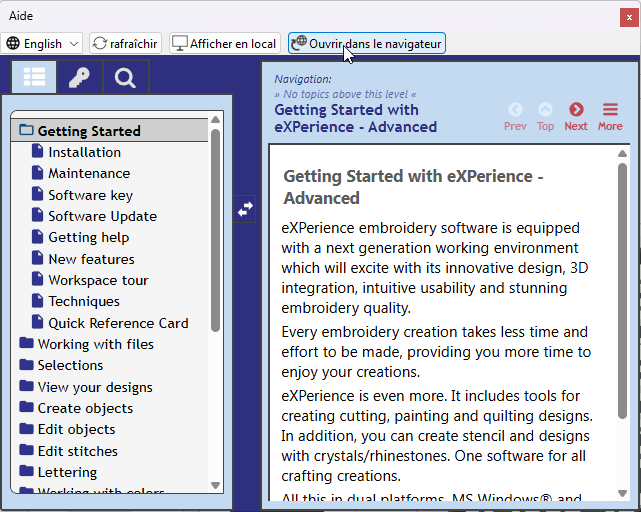Open the Workspace tour page icon
Screen dimensions: 641x512
coord(38,280)
